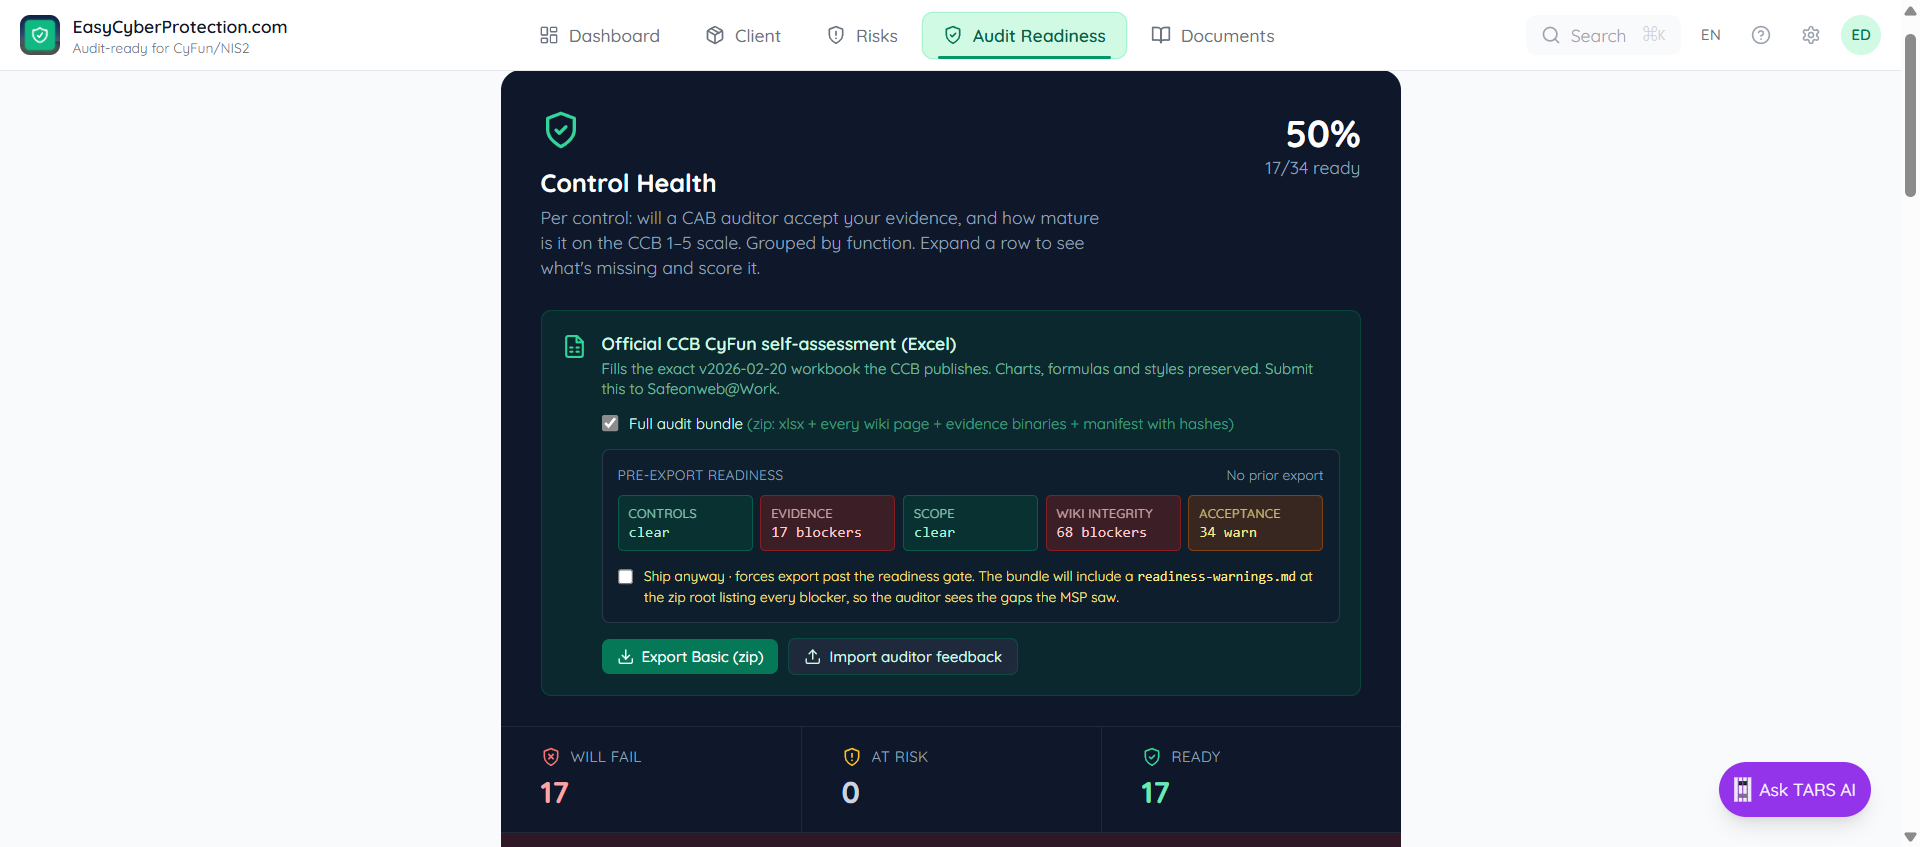The height and width of the screenshot is (847, 1920).
Task: Click the No prior export label
Action: tap(1275, 475)
